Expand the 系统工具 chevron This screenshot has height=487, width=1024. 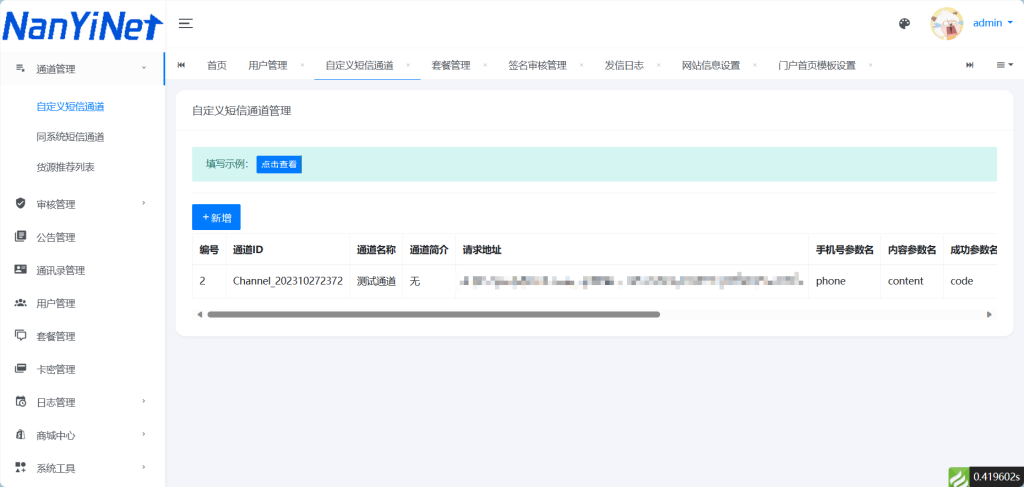point(144,467)
